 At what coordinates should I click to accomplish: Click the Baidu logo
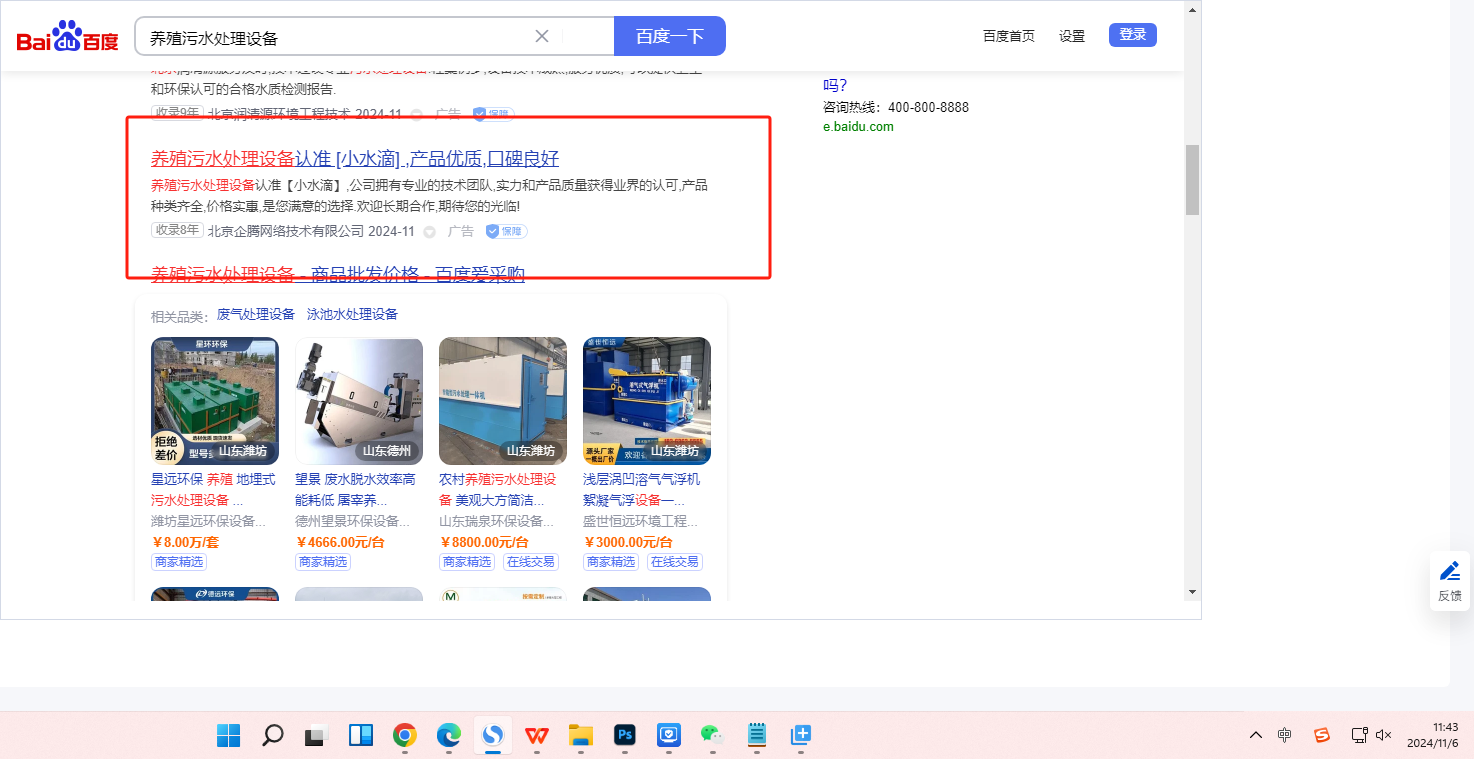[x=67, y=37]
